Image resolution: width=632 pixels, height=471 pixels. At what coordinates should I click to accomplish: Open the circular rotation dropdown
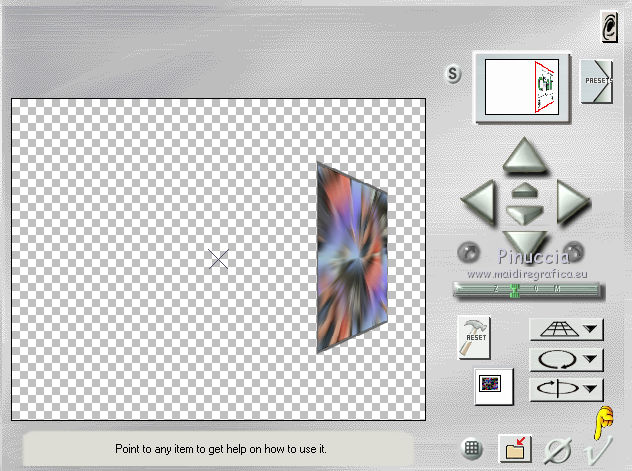(566, 359)
